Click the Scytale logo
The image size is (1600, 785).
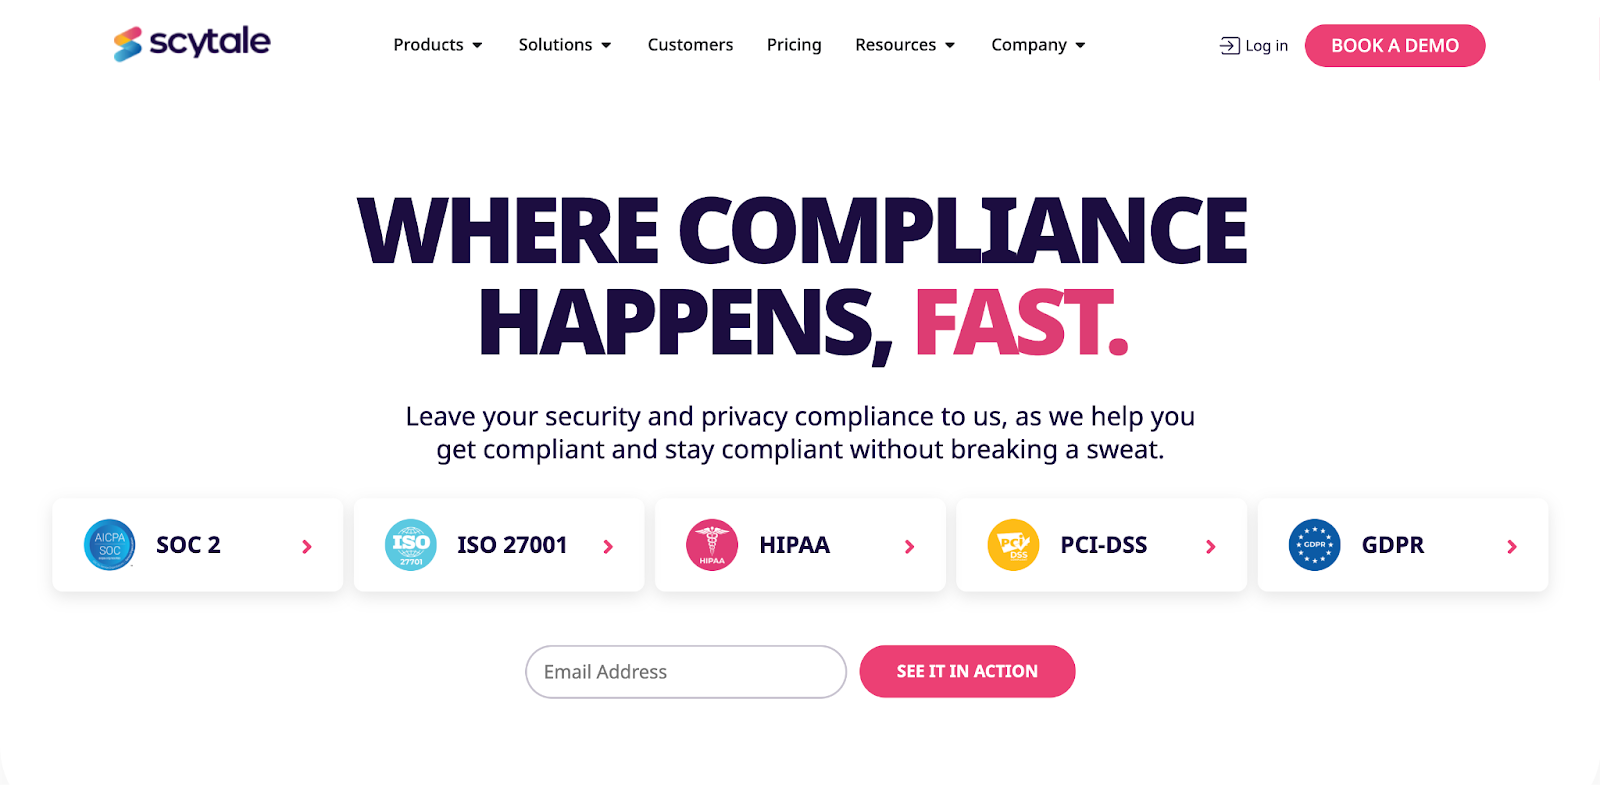click(x=192, y=43)
